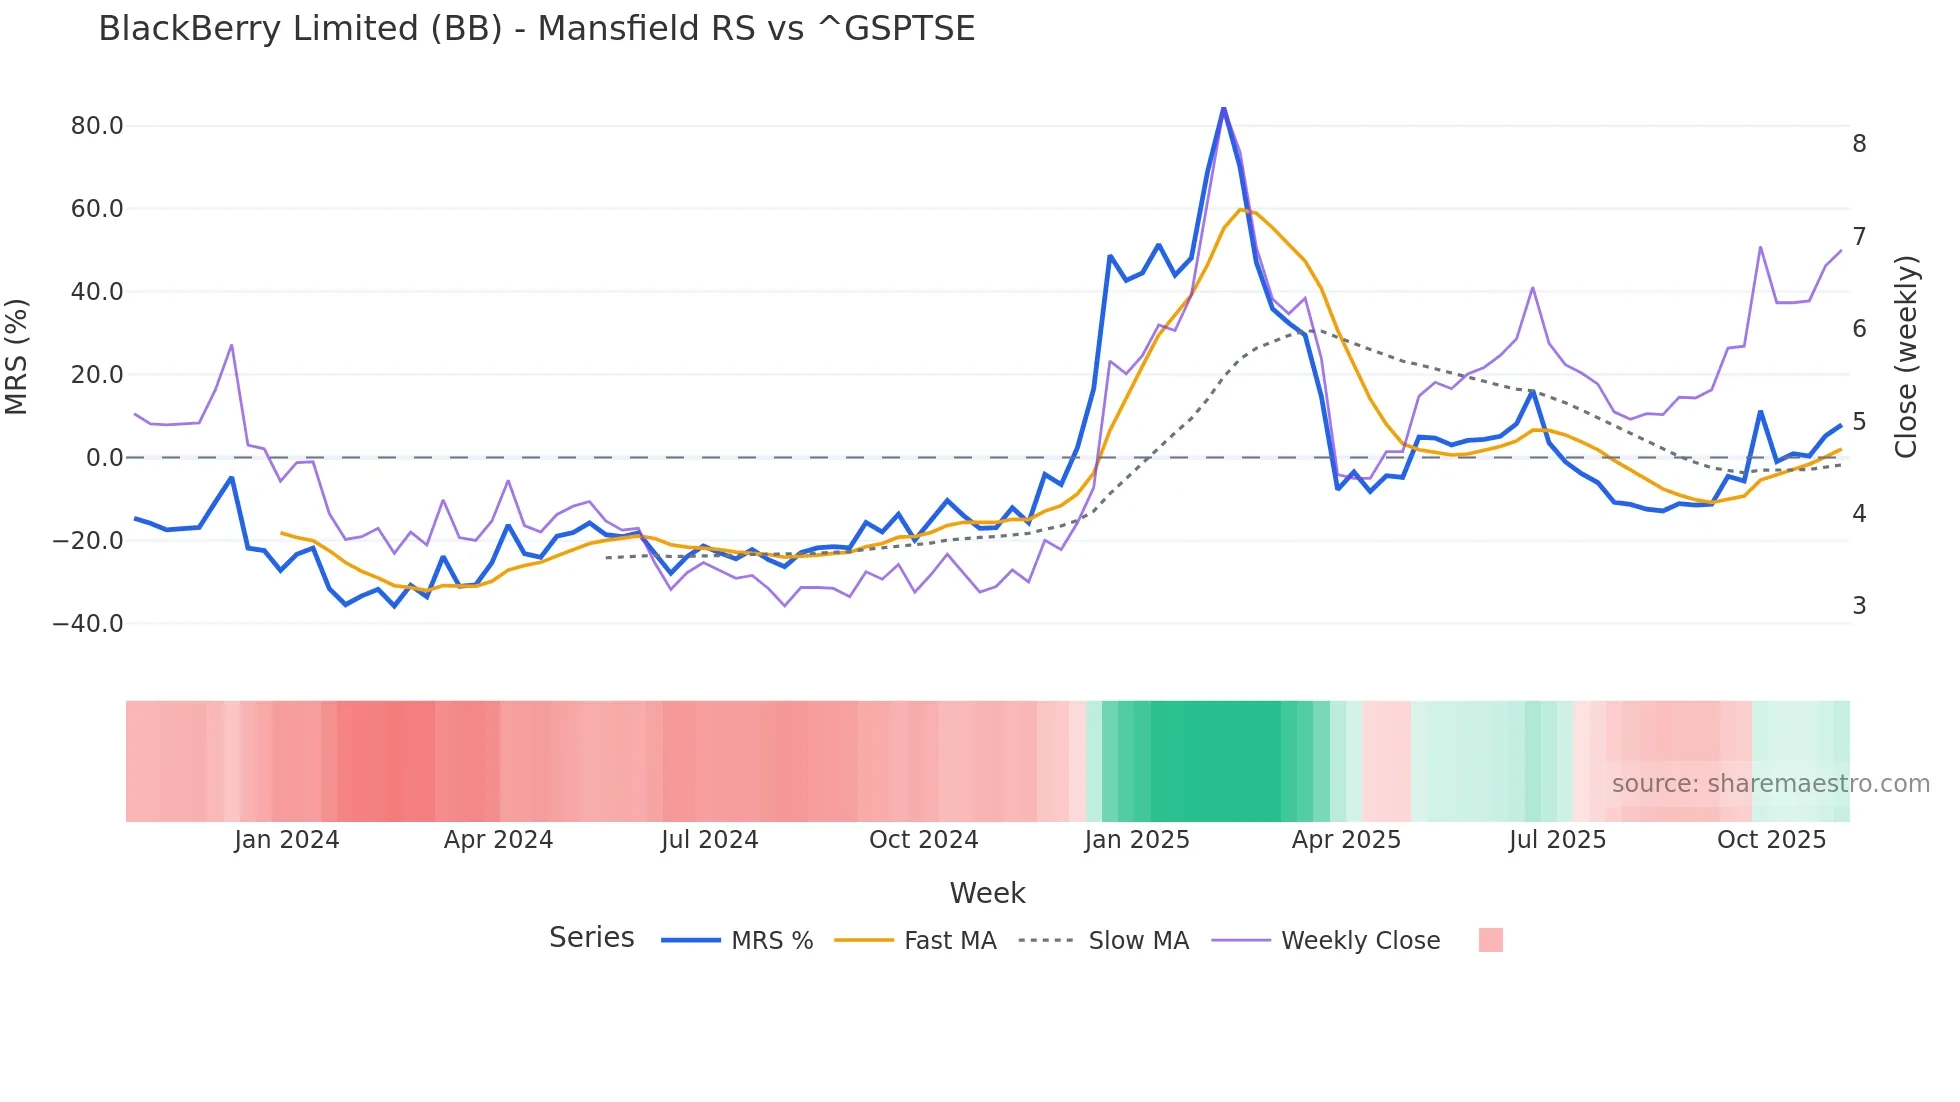Click the Jan 2024 axis tick label

tap(287, 840)
